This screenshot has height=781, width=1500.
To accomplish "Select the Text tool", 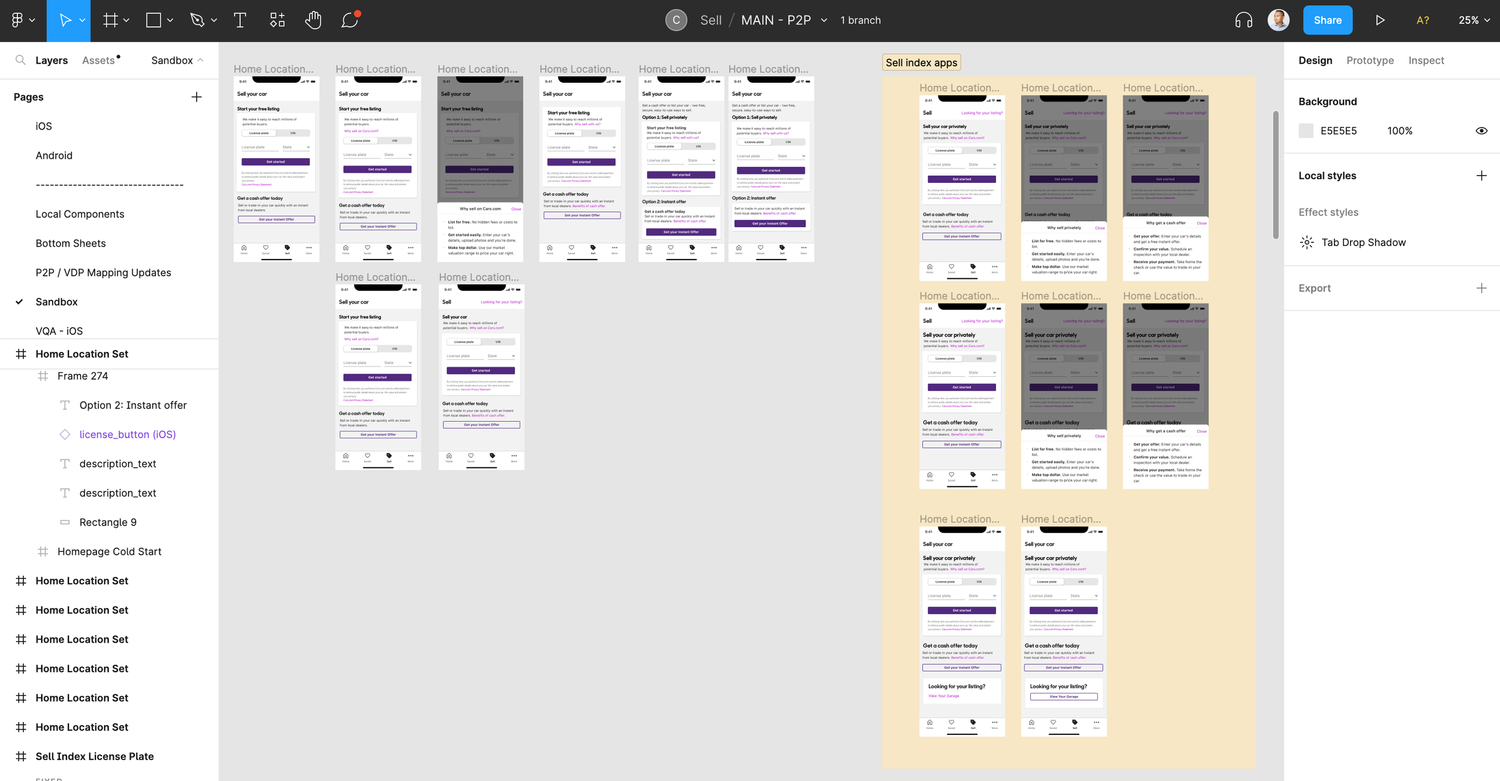I will pos(240,20).
